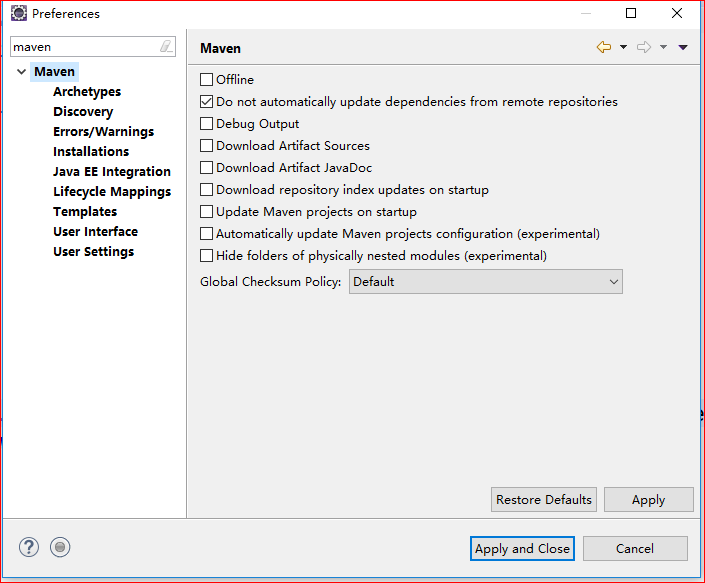The height and width of the screenshot is (583, 705).
Task: Enable Automatically update Maven projects configuration
Action: pyautogui.click(x=206, y=234)
